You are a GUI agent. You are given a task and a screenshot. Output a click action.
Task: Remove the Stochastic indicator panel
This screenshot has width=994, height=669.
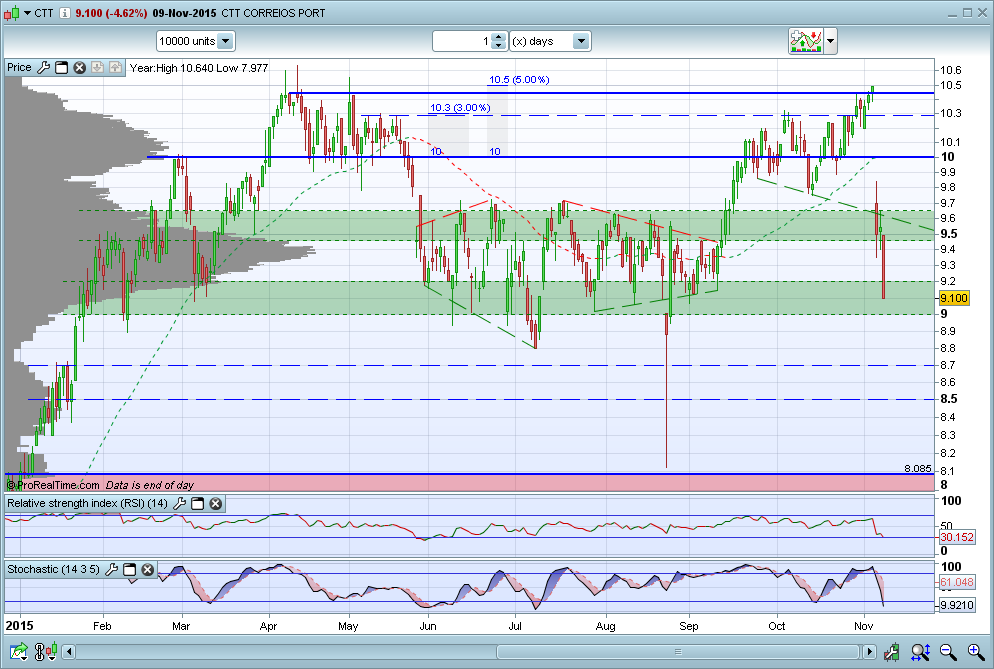[x=147, y=569]
